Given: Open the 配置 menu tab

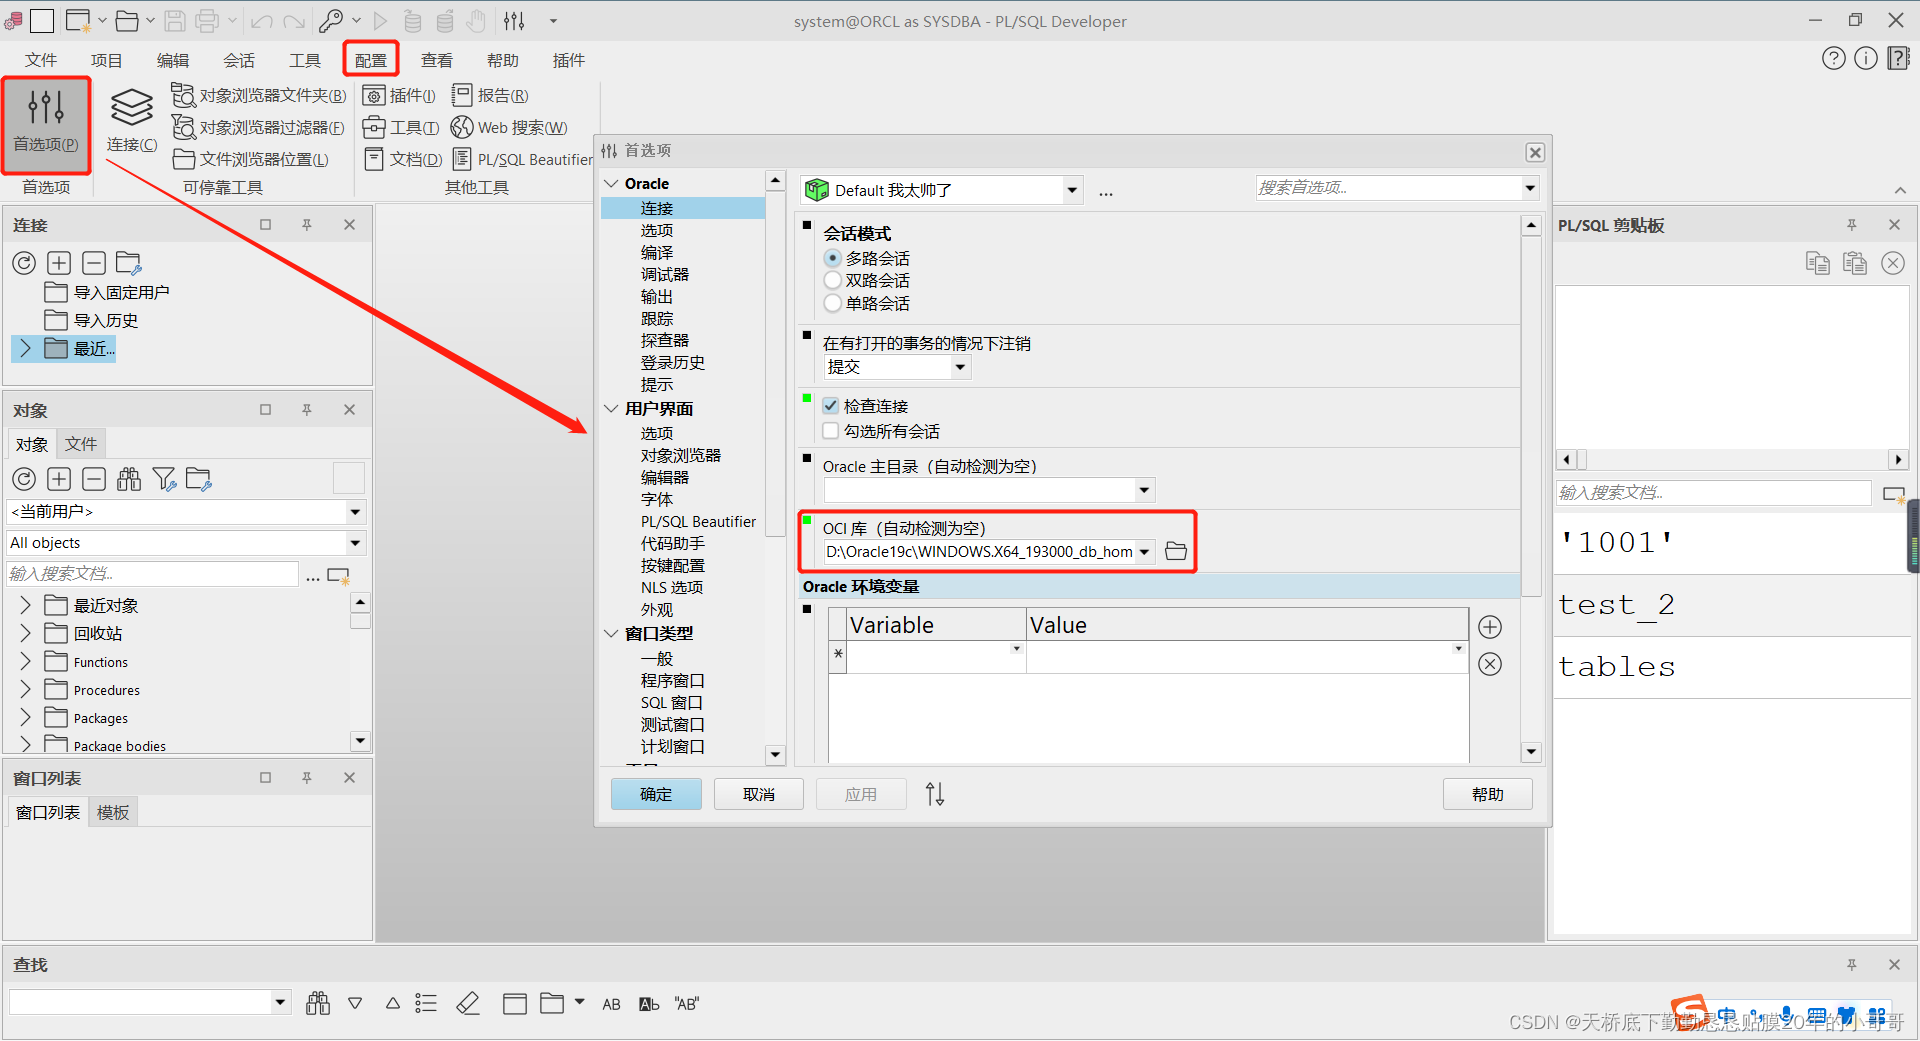Looking at the screenshot, I should click(x=371, y=60).
